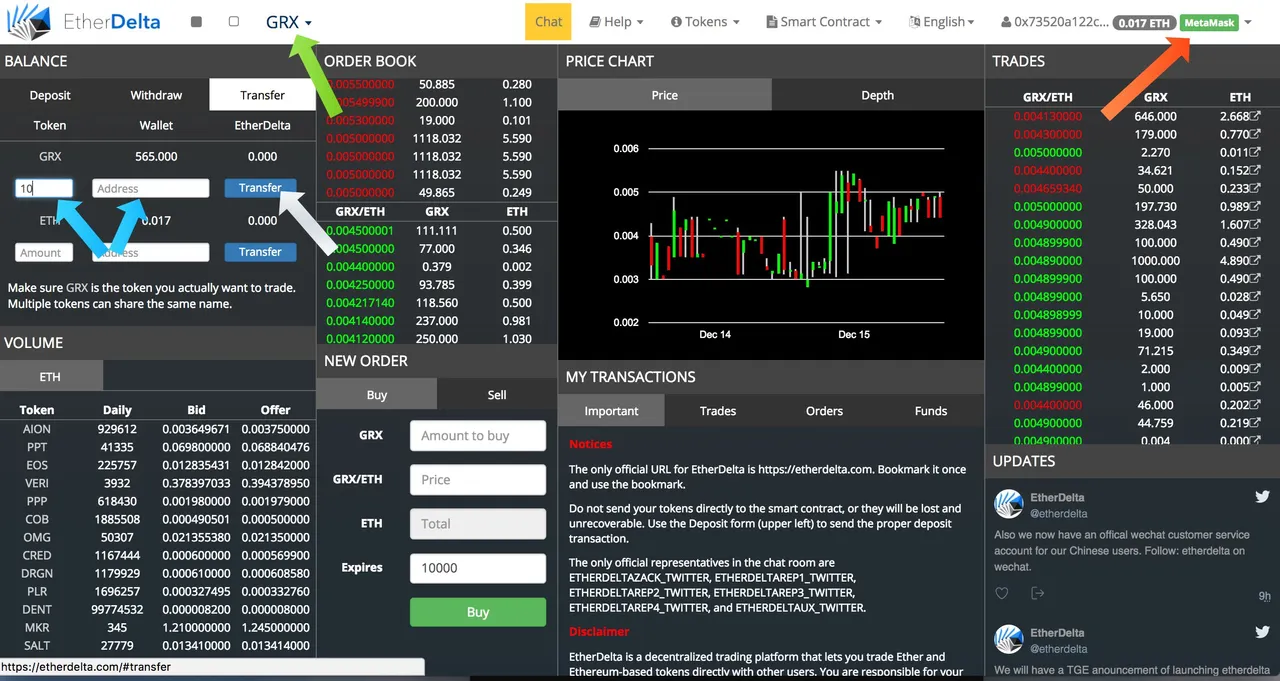
Task: Select OMG row in Volume table
Action: (x=157, y=537)
